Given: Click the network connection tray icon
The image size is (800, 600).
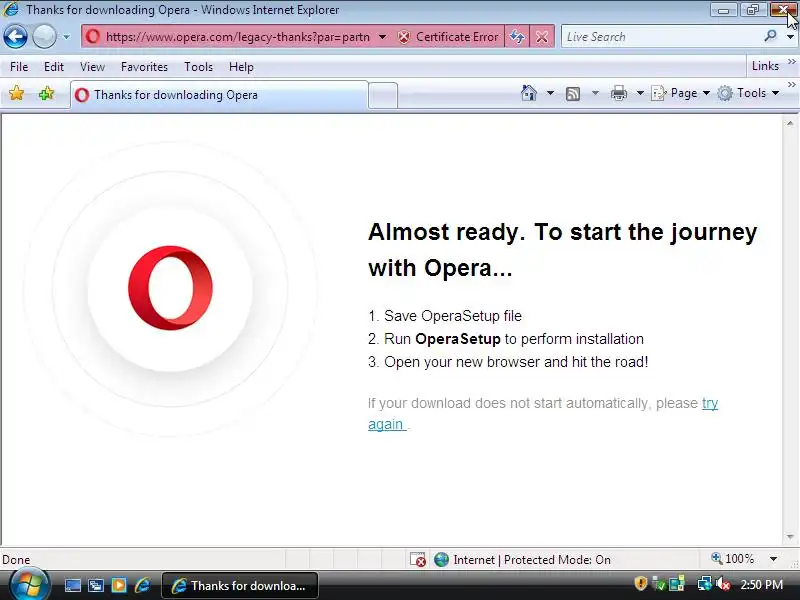Looking at the screenshot, I should [705, 583].
